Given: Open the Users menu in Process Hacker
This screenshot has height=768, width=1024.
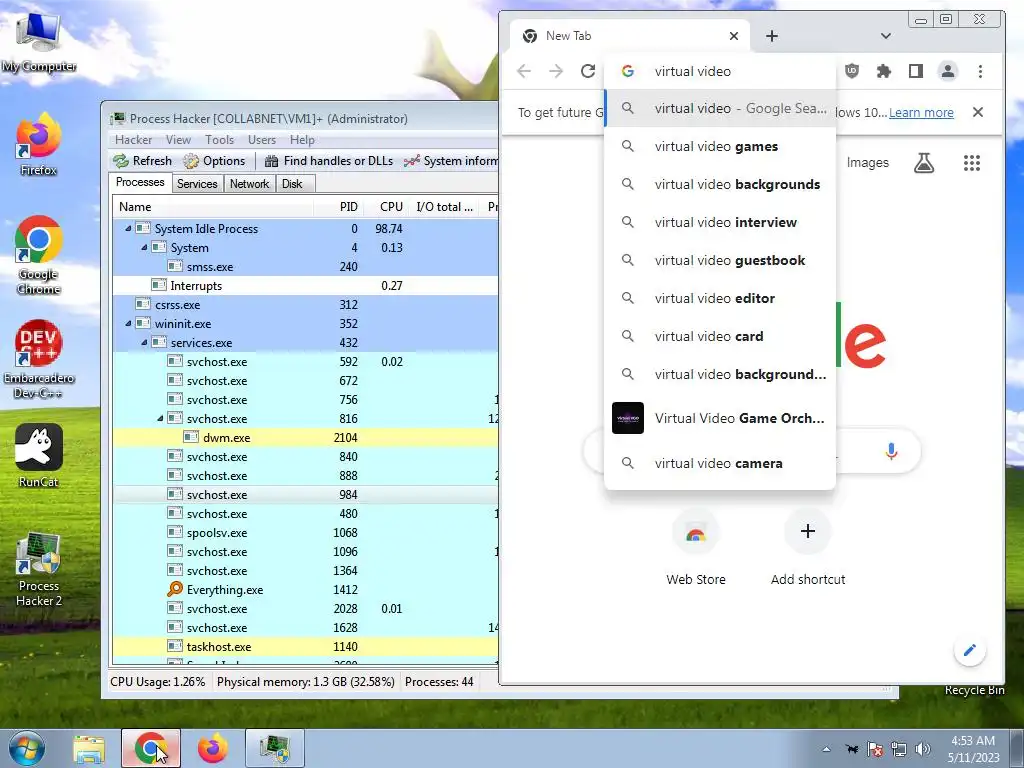Looking at the screenshot, I should (262, 140).
